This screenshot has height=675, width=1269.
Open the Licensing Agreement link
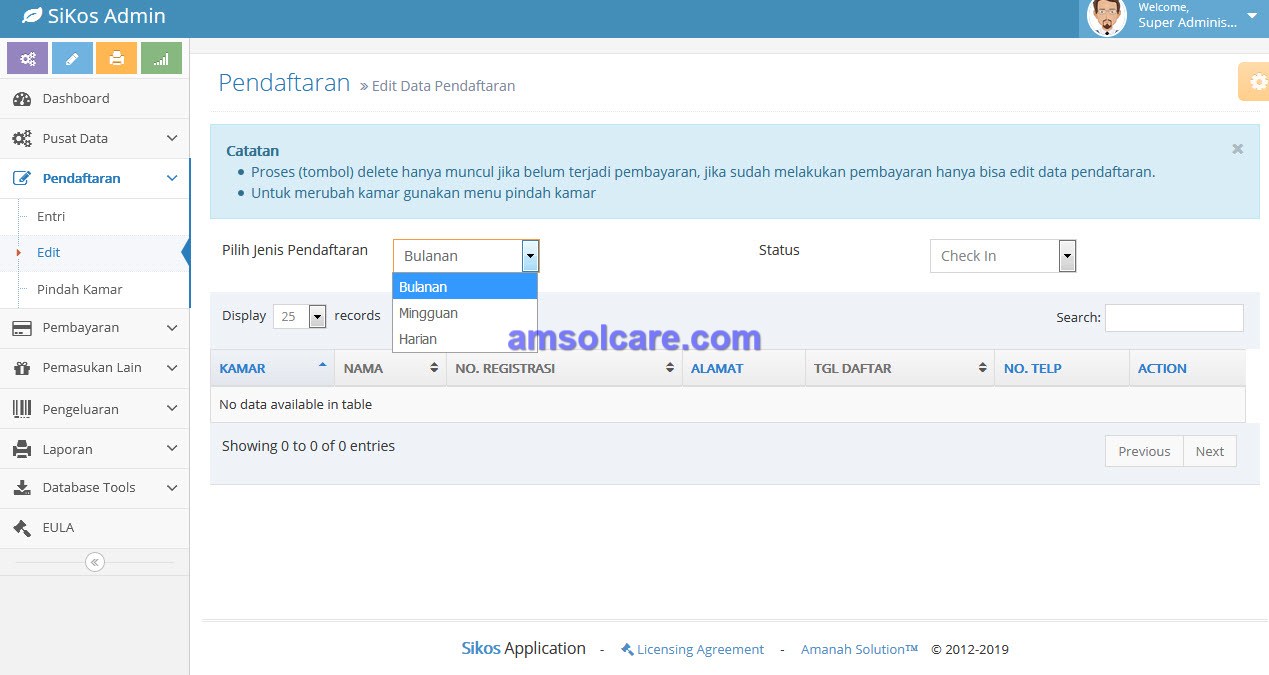point(700,649)
